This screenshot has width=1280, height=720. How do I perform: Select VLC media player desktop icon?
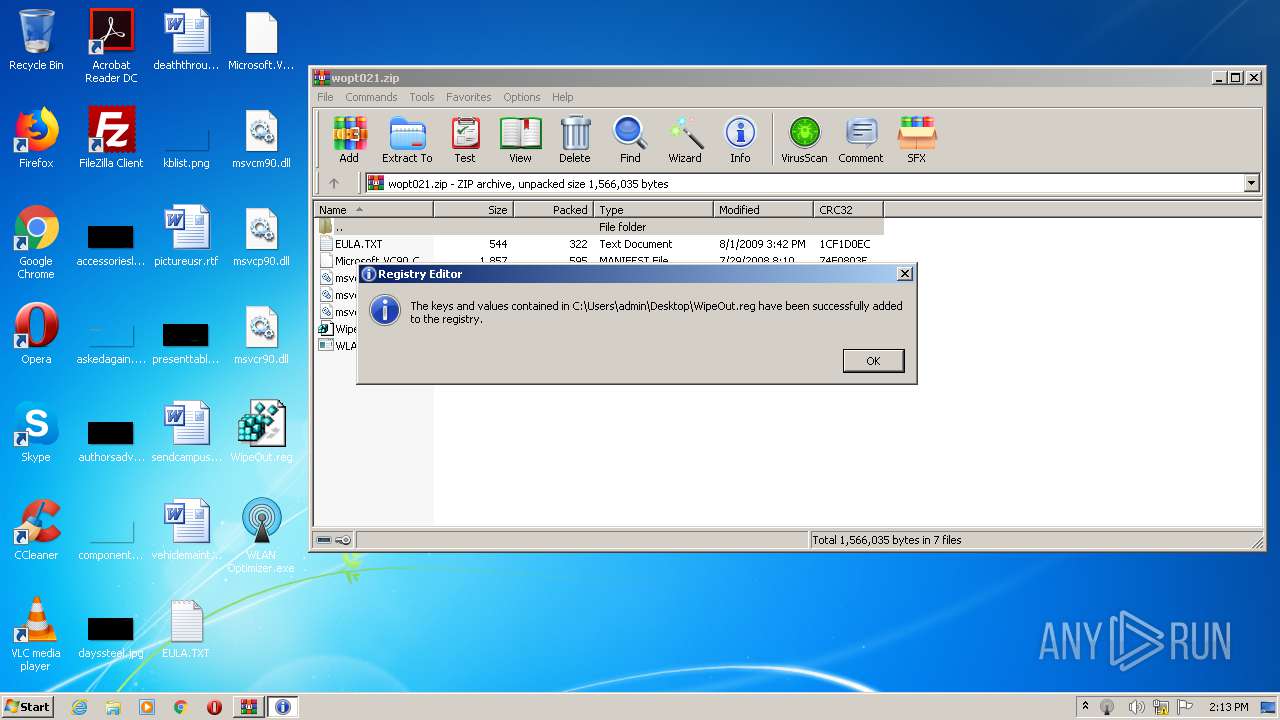36,635
